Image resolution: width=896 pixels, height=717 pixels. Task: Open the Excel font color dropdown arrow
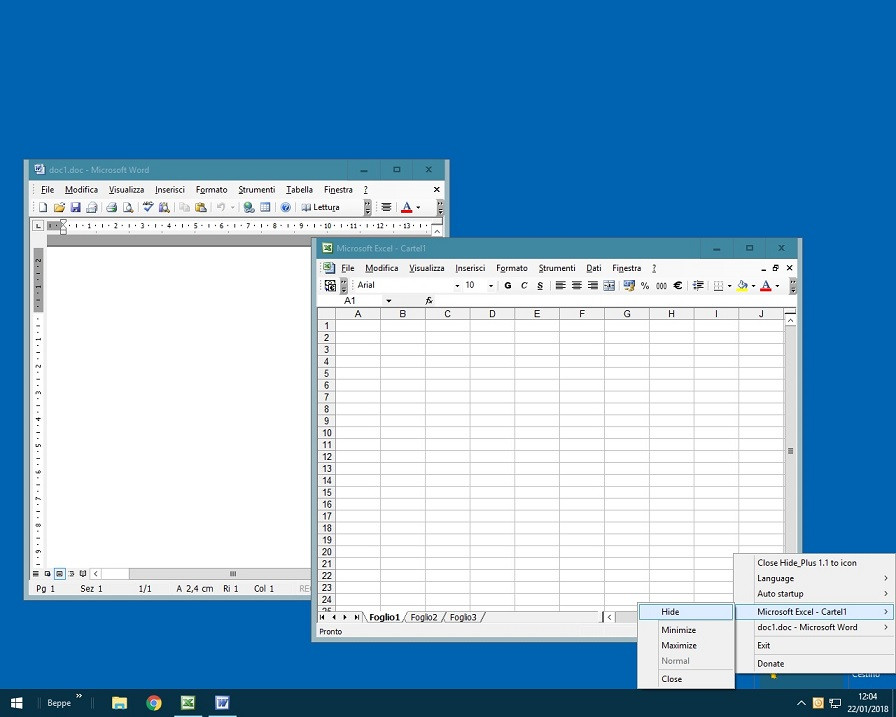tap(777, 286)
